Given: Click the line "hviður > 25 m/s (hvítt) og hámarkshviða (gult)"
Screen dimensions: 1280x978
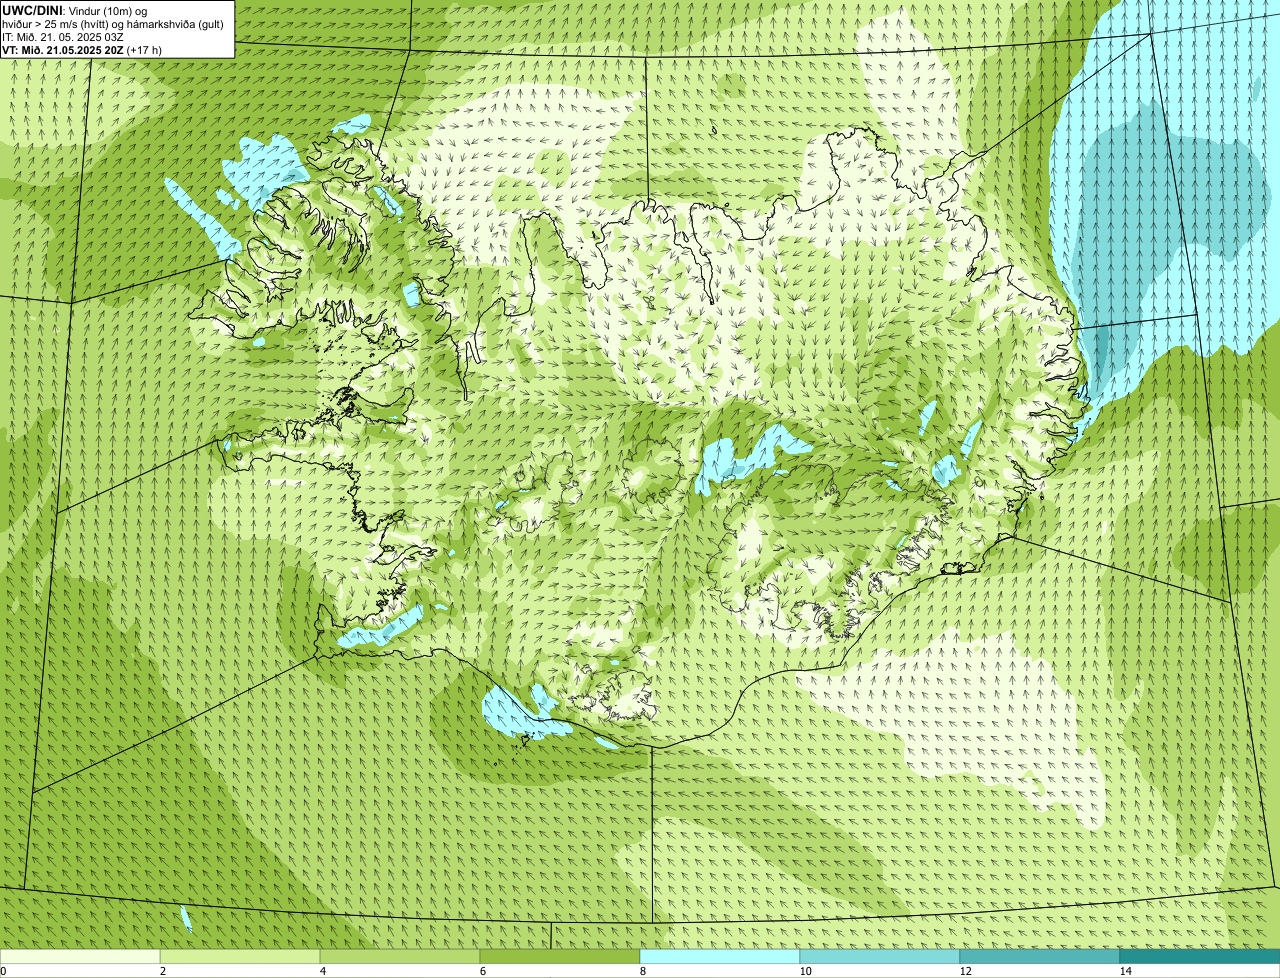Looking at the screenshot, I should coord(113,24).
